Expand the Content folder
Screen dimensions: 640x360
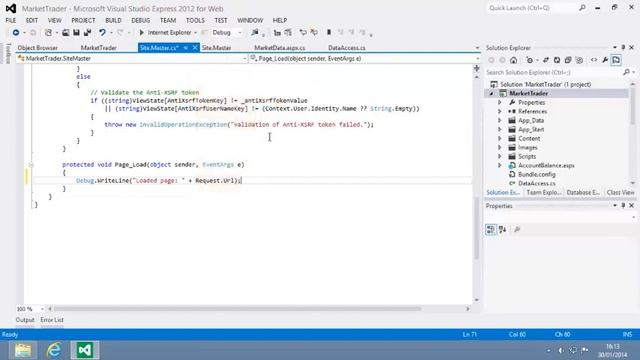tap(500, 138)
